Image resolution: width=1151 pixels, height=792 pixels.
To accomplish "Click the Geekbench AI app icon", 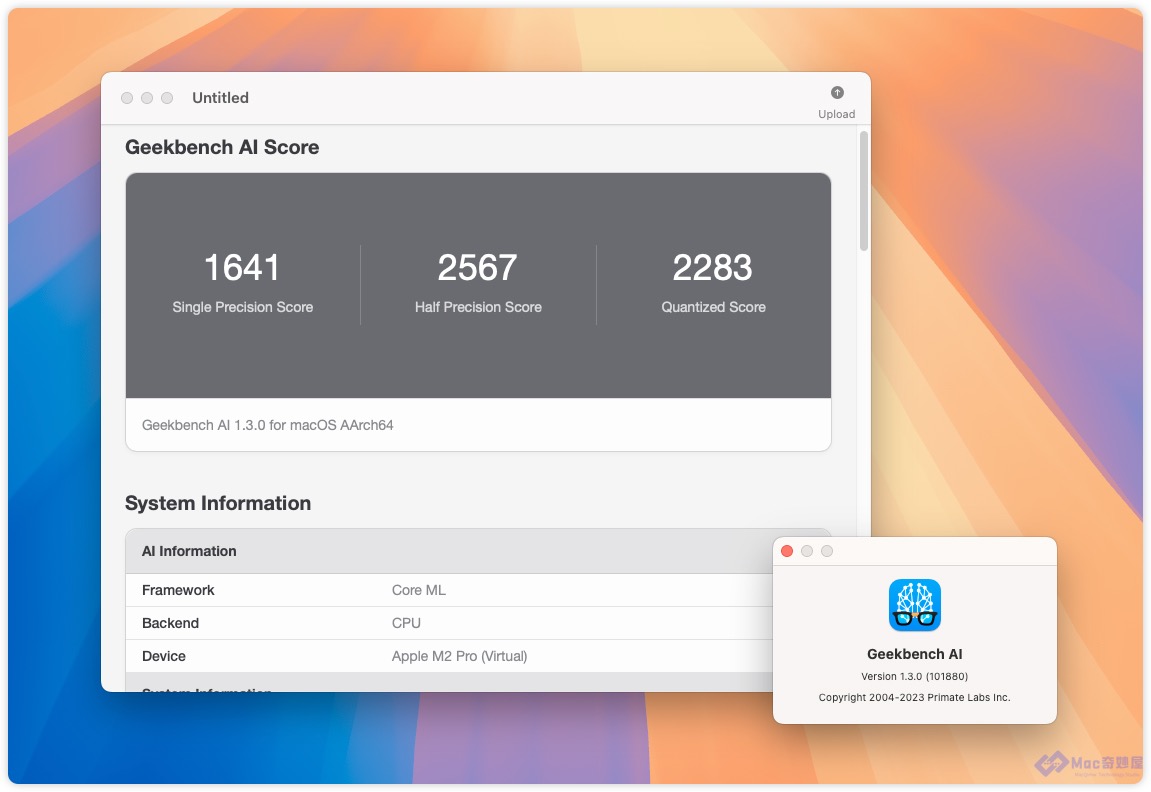I will tap(915, 605).
